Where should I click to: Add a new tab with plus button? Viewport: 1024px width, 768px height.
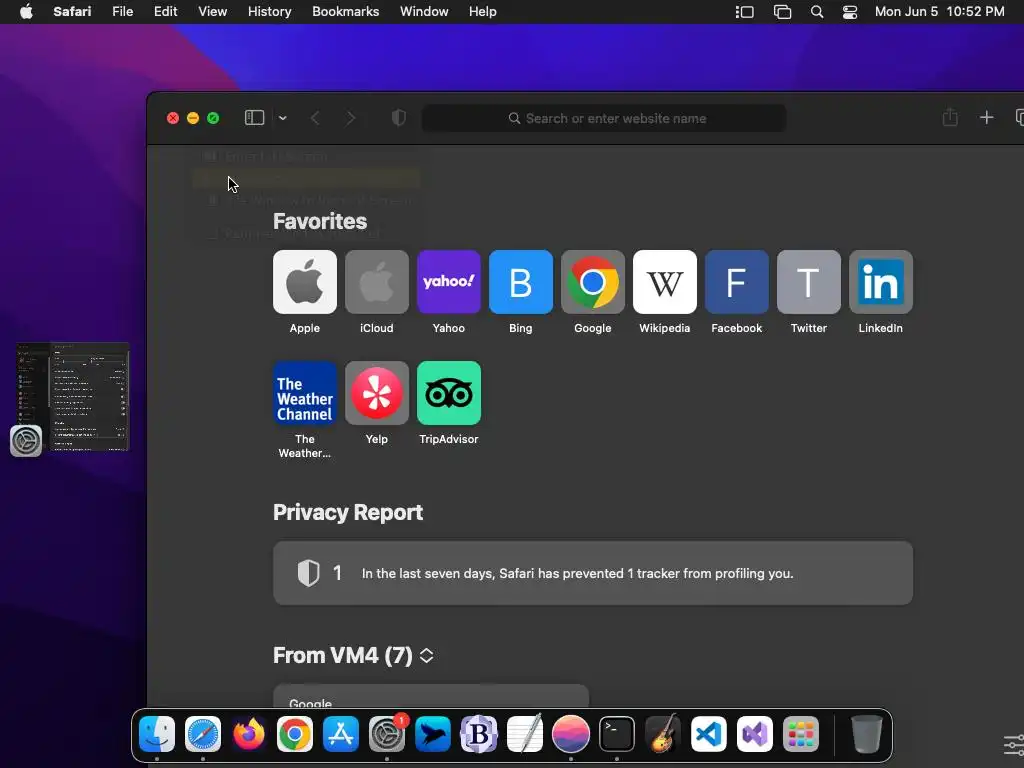986,118
